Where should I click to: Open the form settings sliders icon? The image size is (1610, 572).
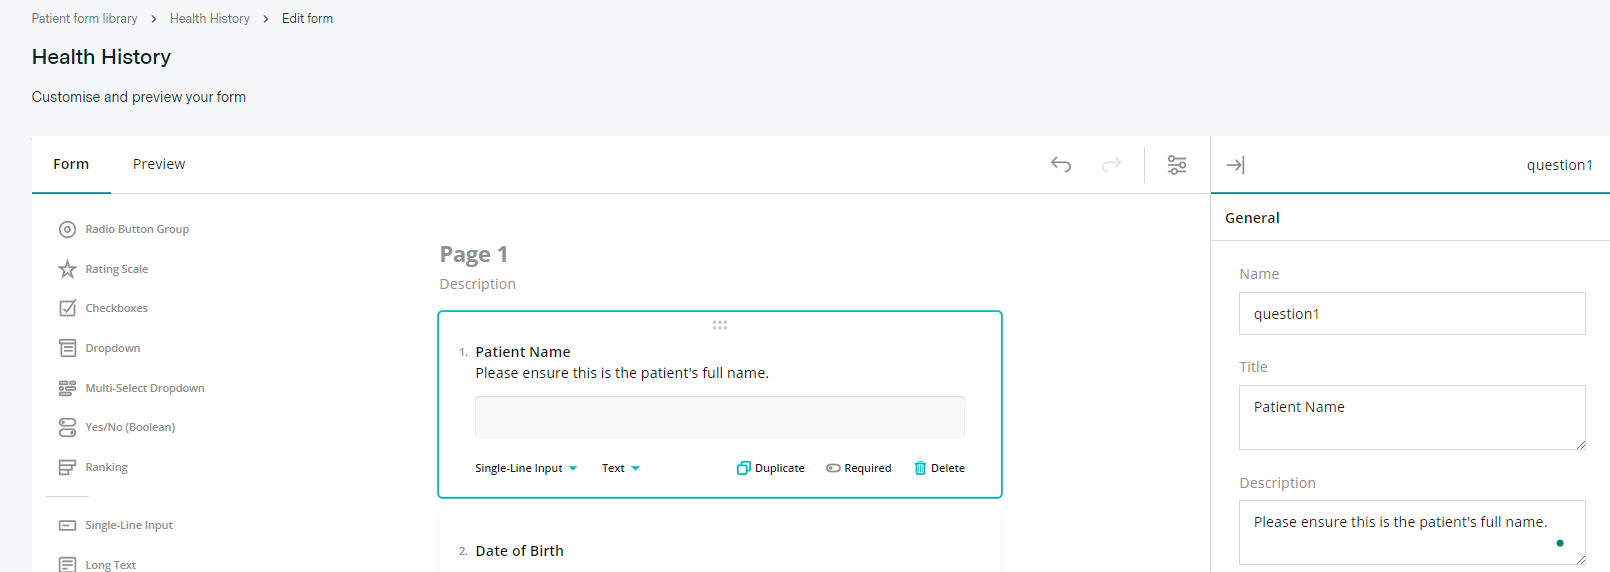pyautogui.click(x=1177, y=165)
